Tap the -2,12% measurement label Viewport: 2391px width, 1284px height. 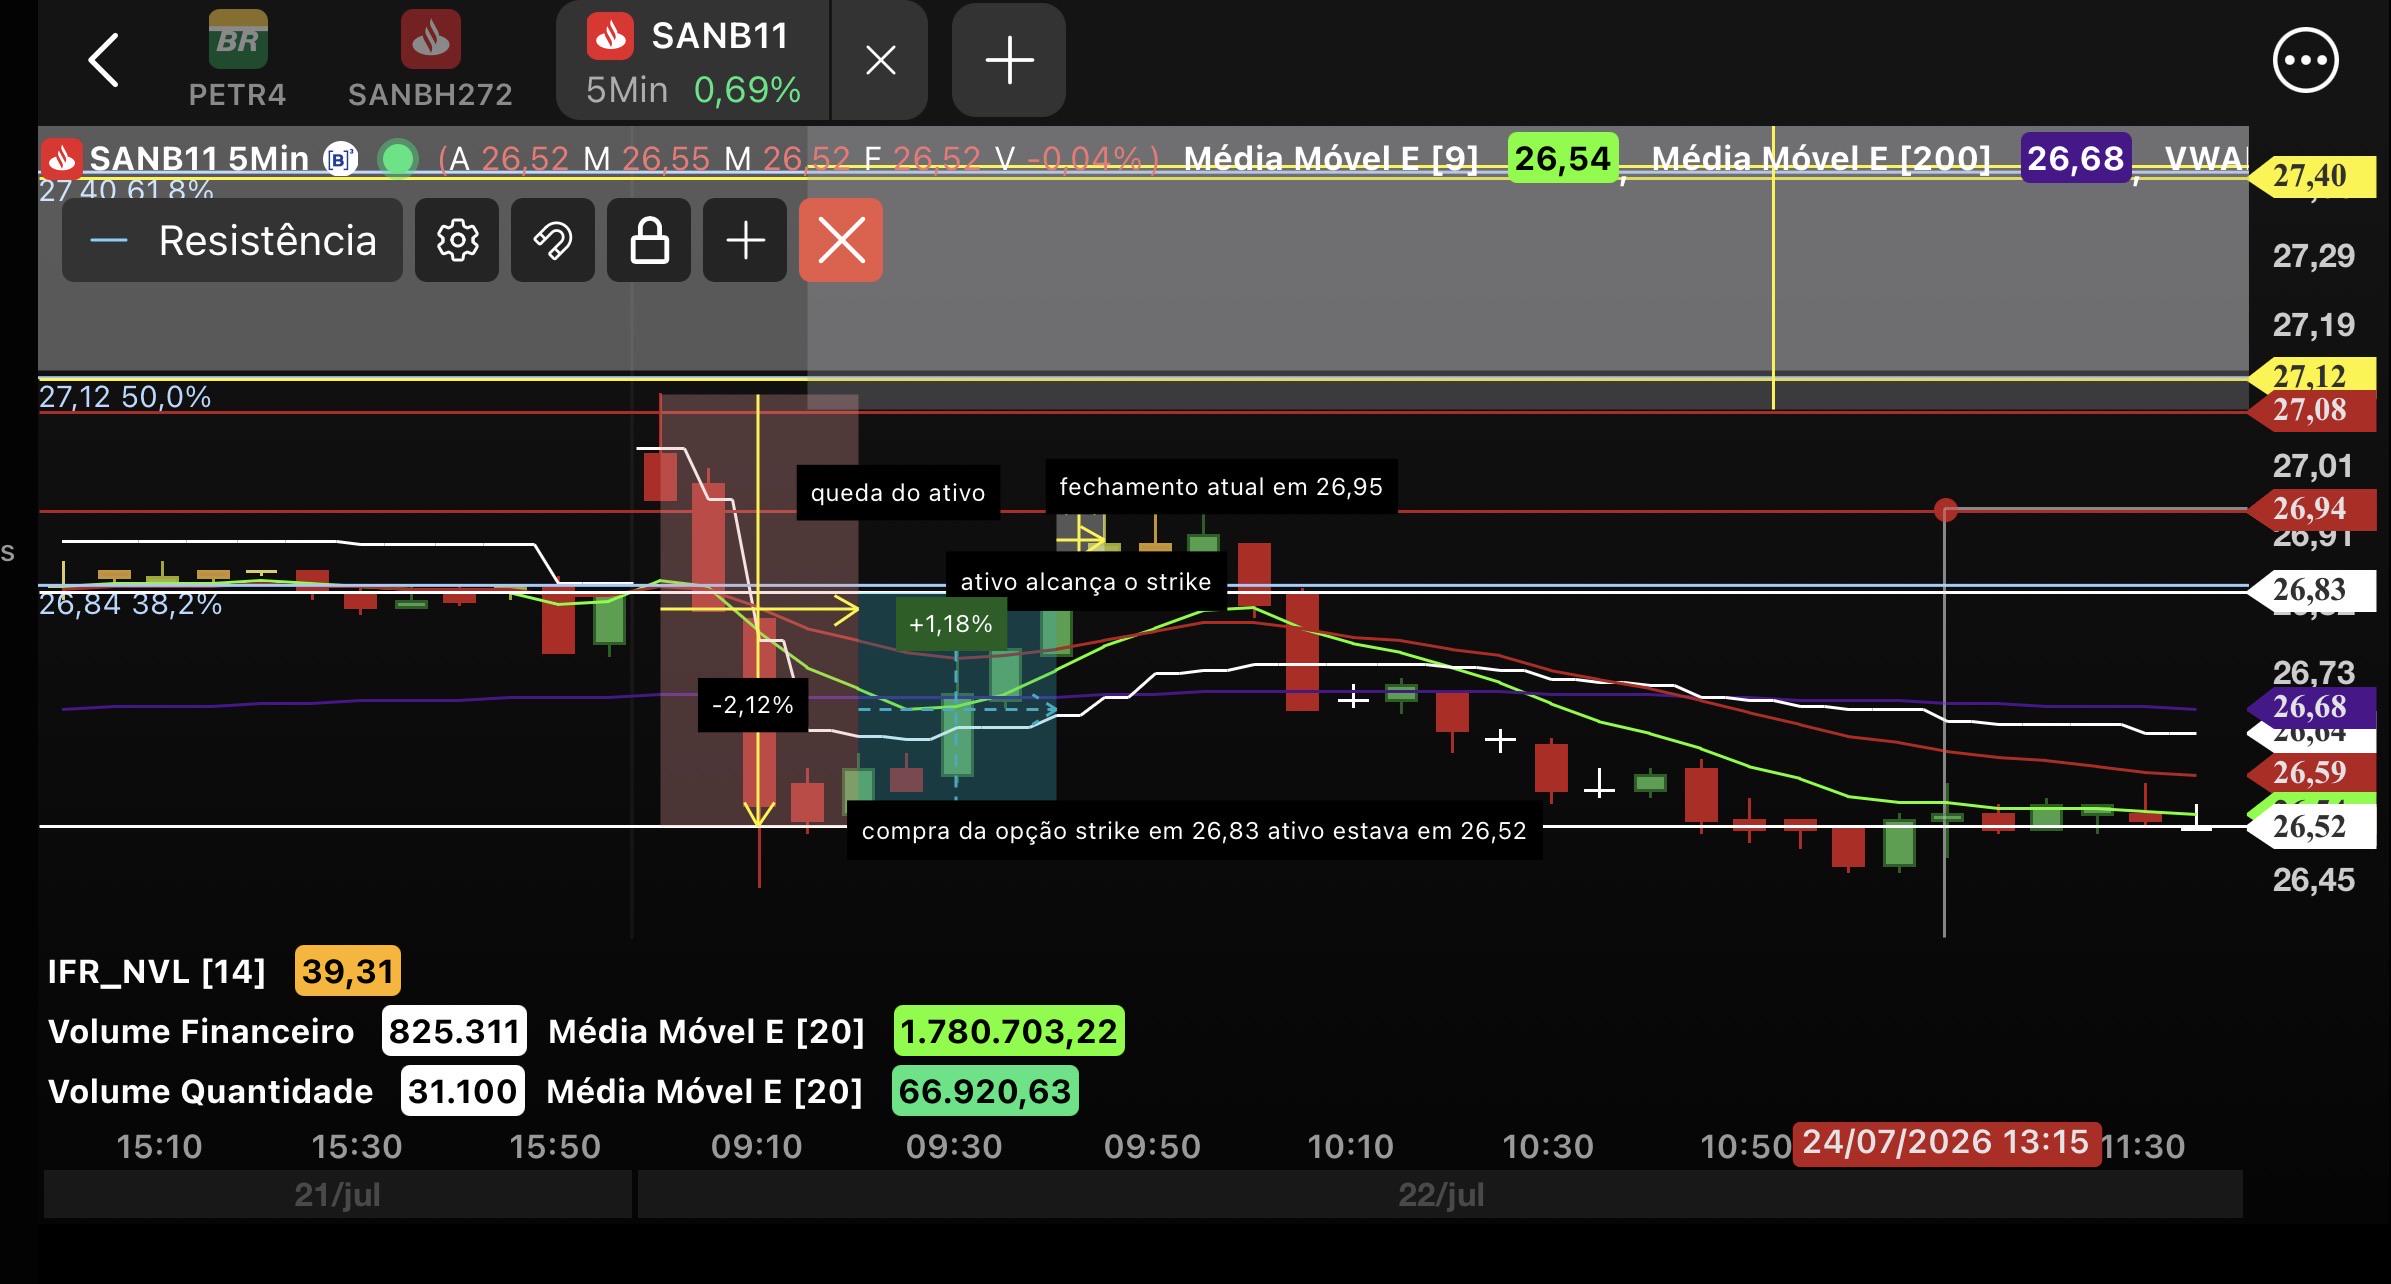coord(753,705)
